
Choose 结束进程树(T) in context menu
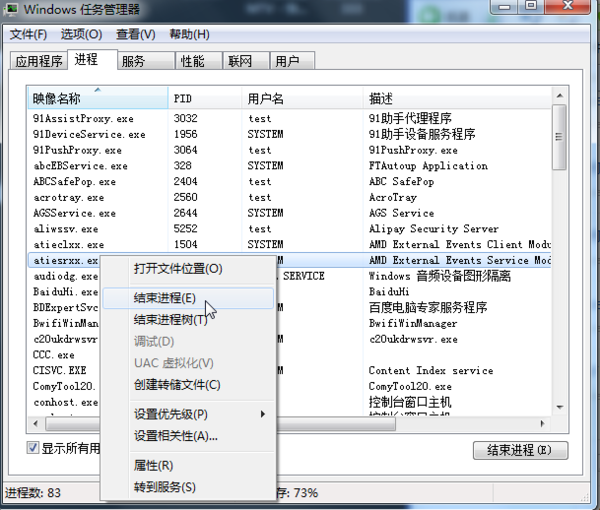[189, 319]
